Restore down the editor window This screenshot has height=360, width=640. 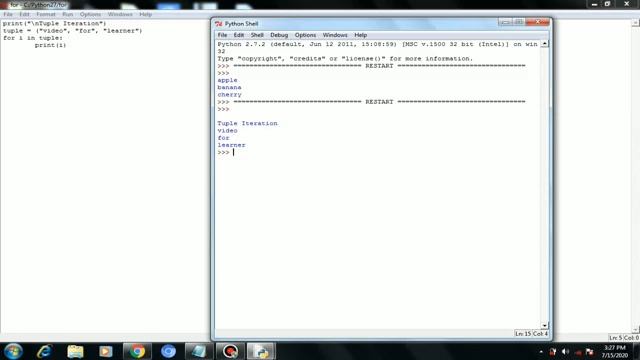[x=607, y=4]
